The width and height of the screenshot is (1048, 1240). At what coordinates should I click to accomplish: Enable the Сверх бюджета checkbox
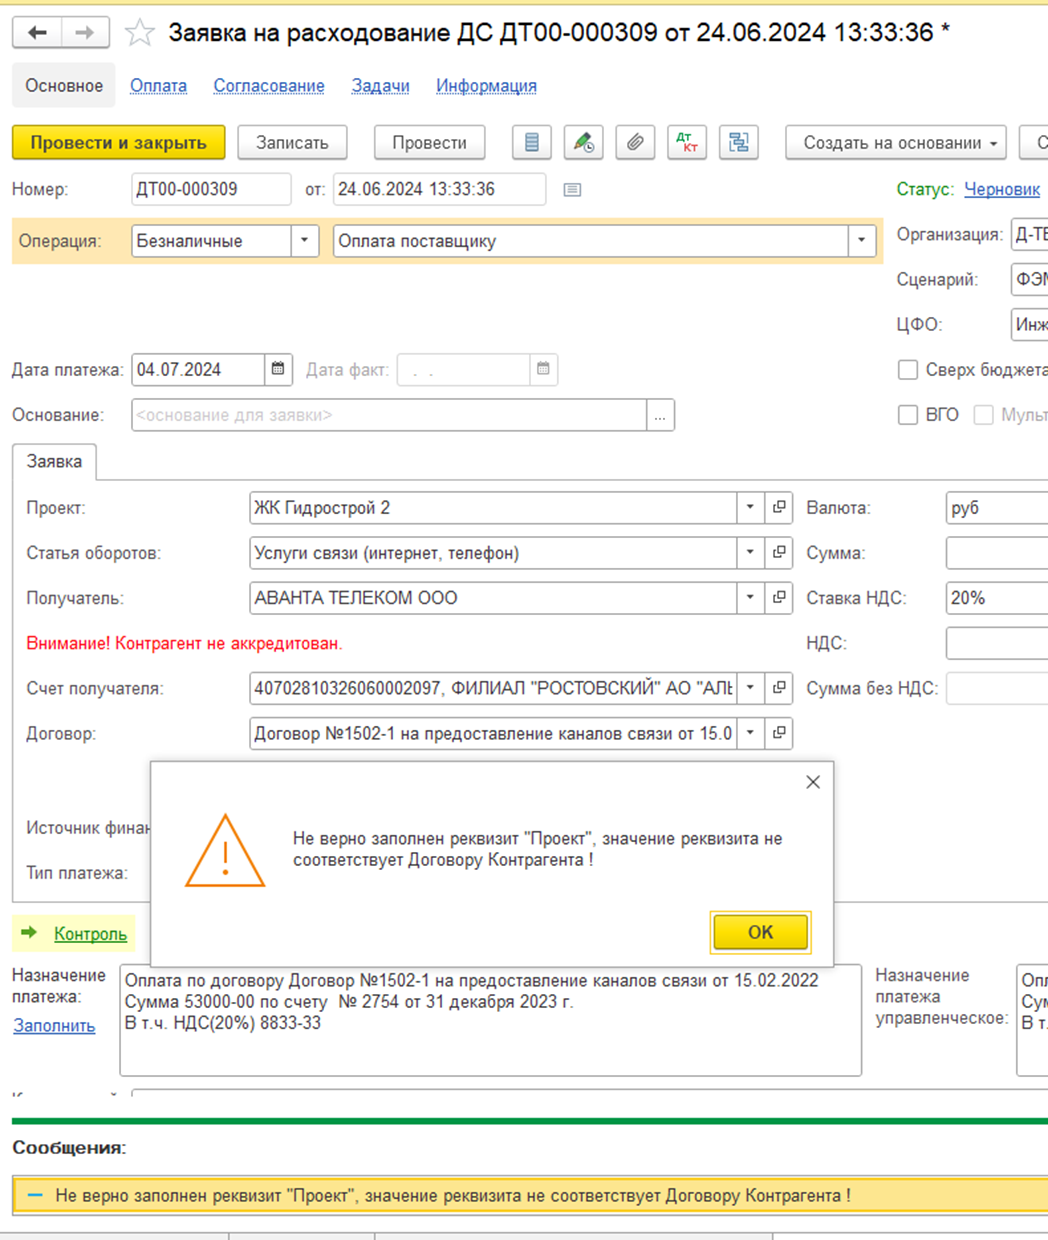click(908, 370)
